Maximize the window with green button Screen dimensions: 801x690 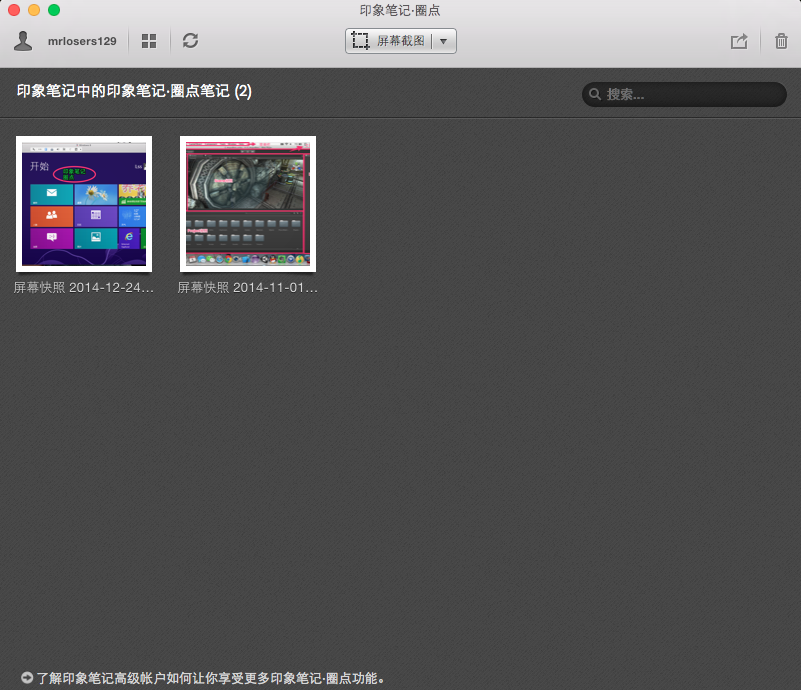[x=54, y=10]
